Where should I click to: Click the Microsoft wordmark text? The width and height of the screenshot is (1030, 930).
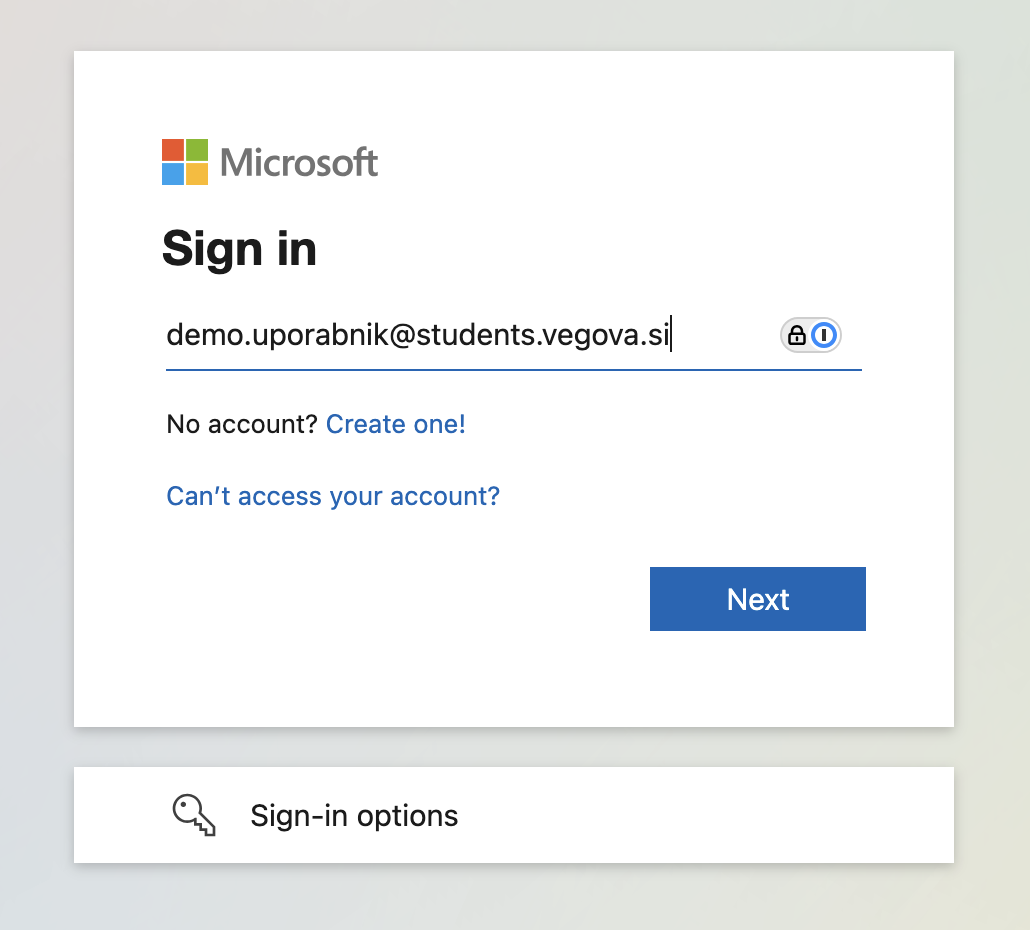point(299,162)
